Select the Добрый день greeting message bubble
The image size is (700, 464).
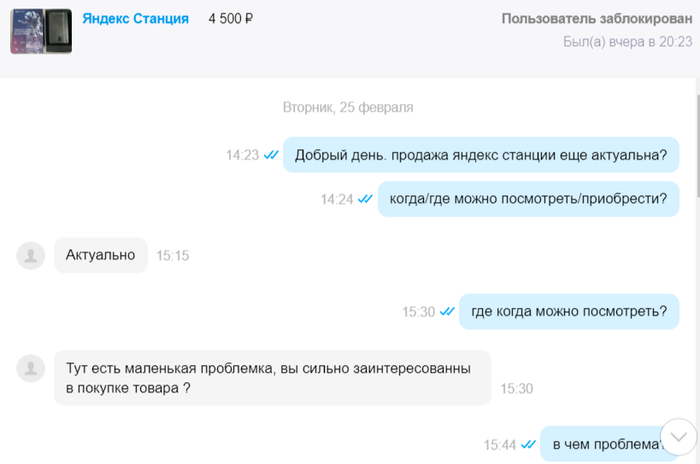click(x=481, y=155)
